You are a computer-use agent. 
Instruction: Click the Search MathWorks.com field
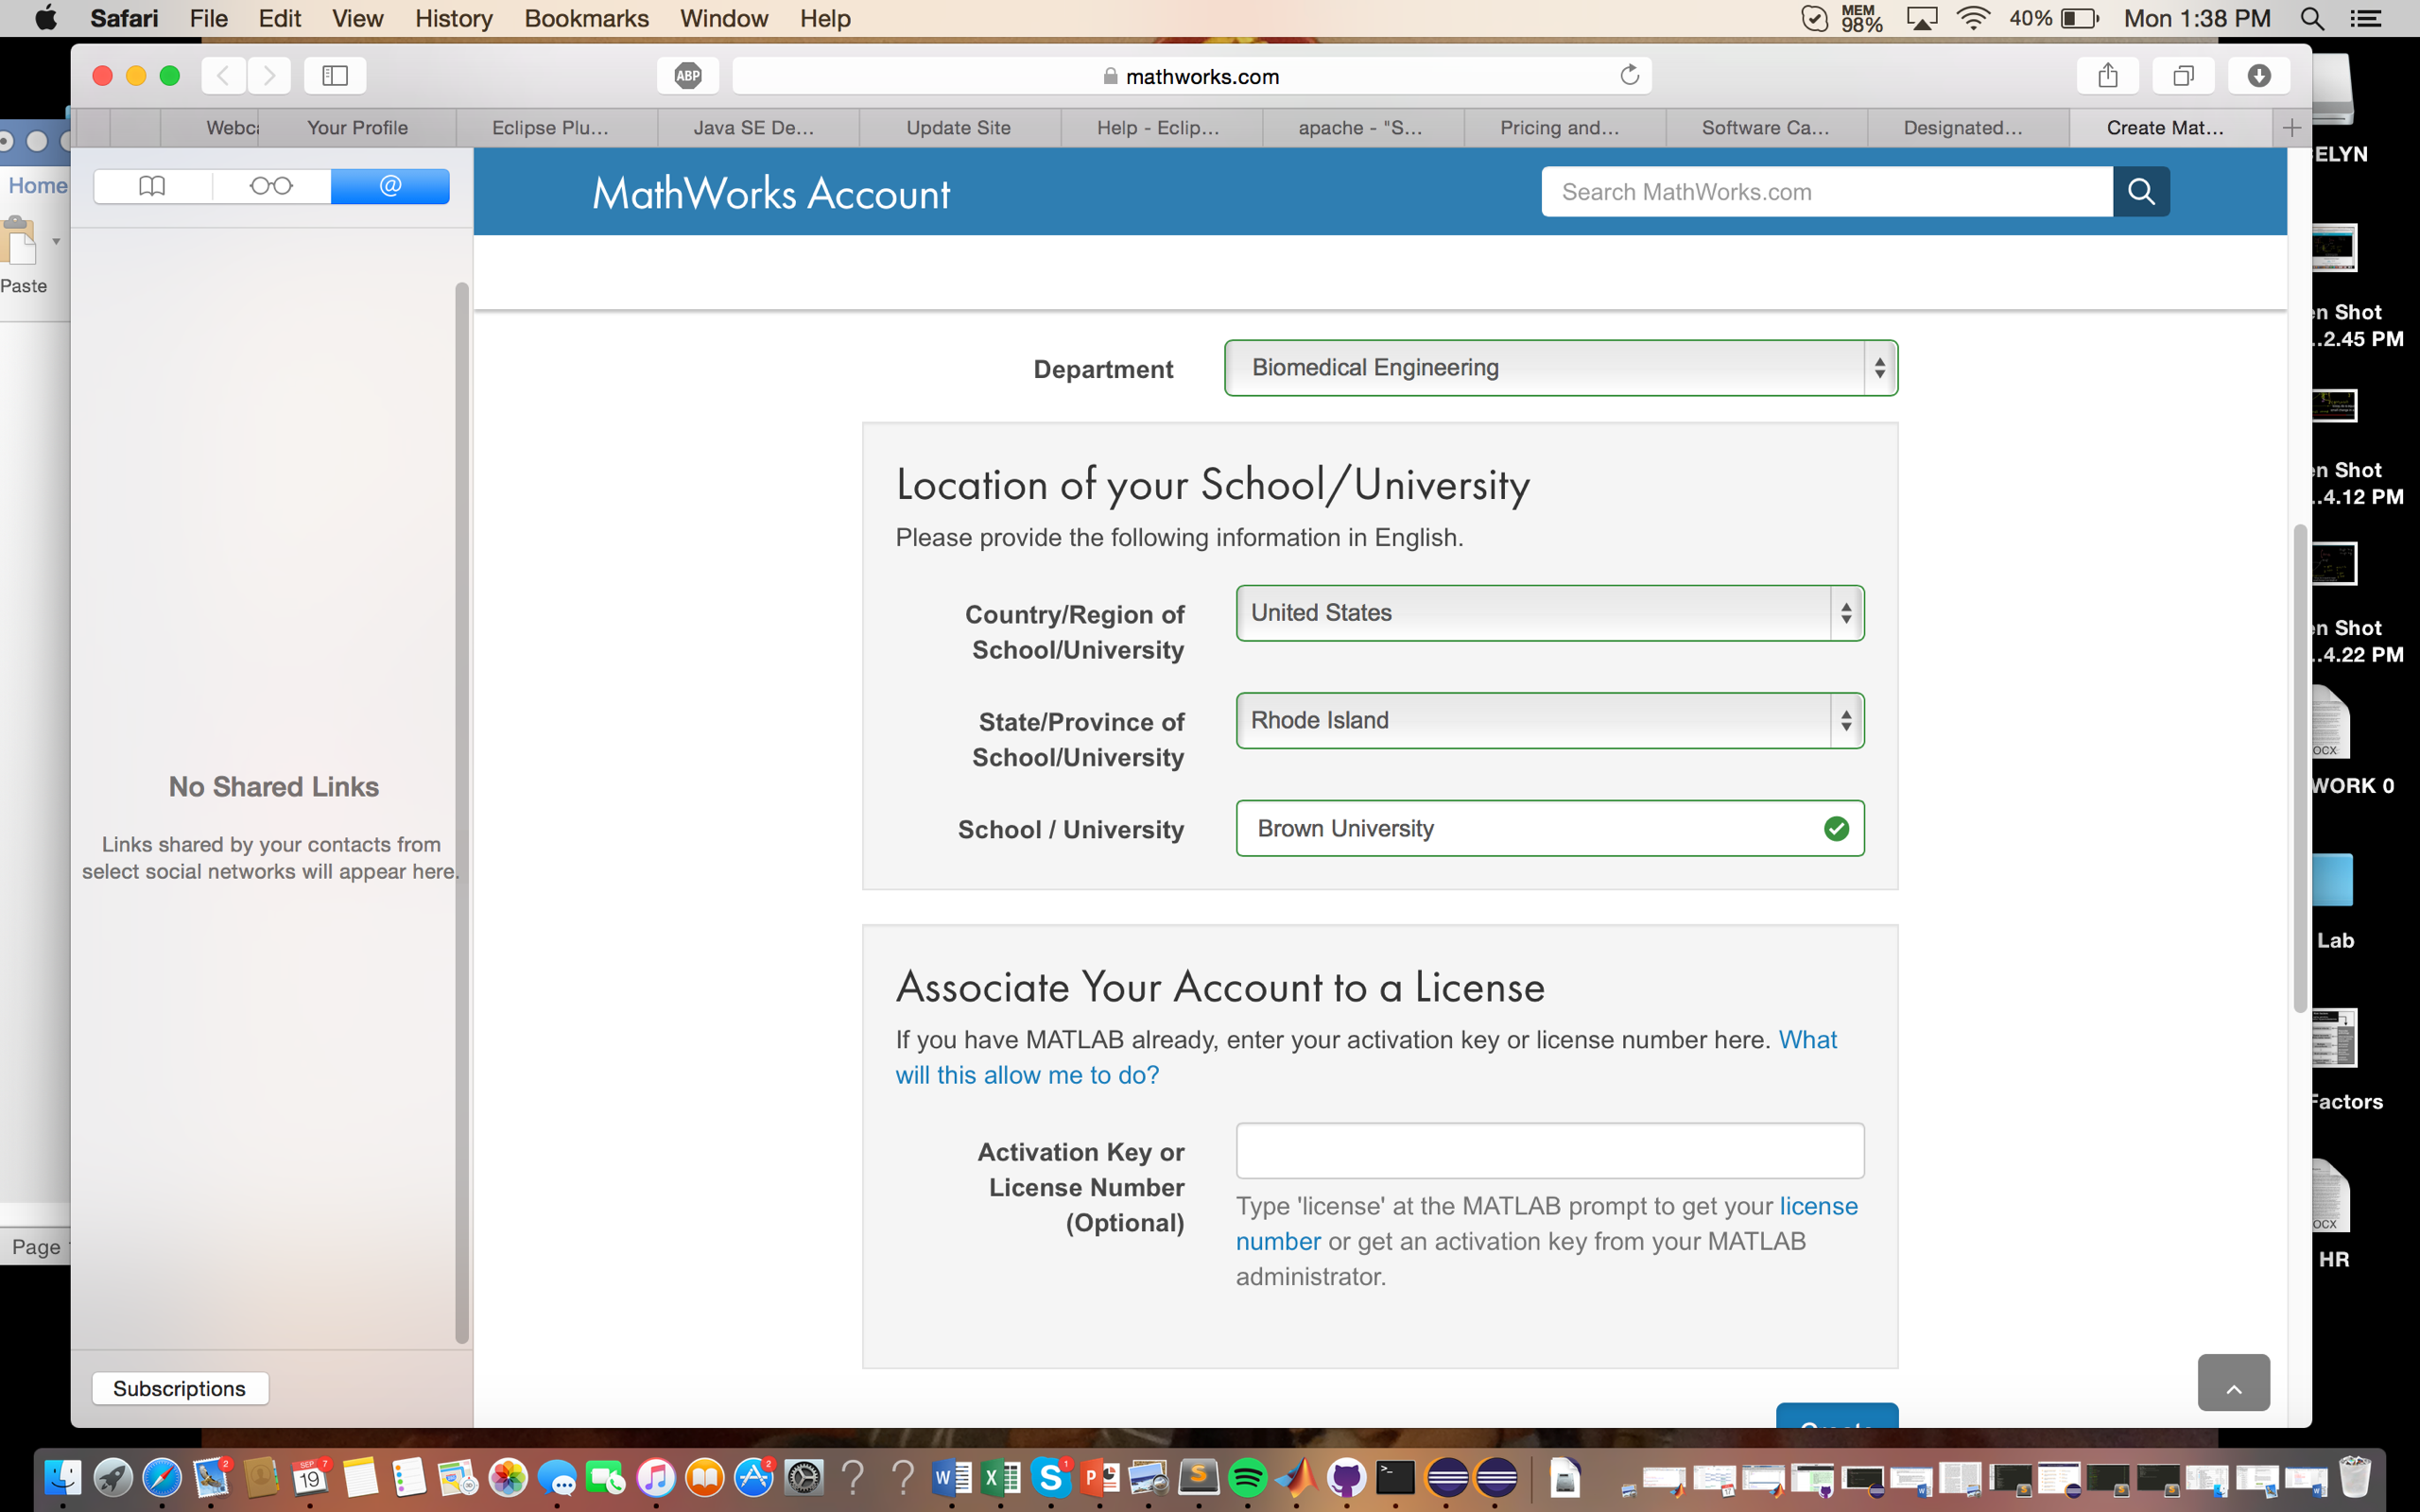1826,191
